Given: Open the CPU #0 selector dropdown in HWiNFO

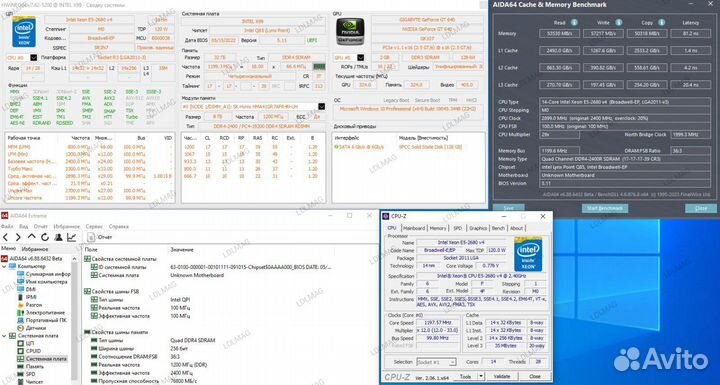Looking at the screenshot, I should tap(34, 58).
